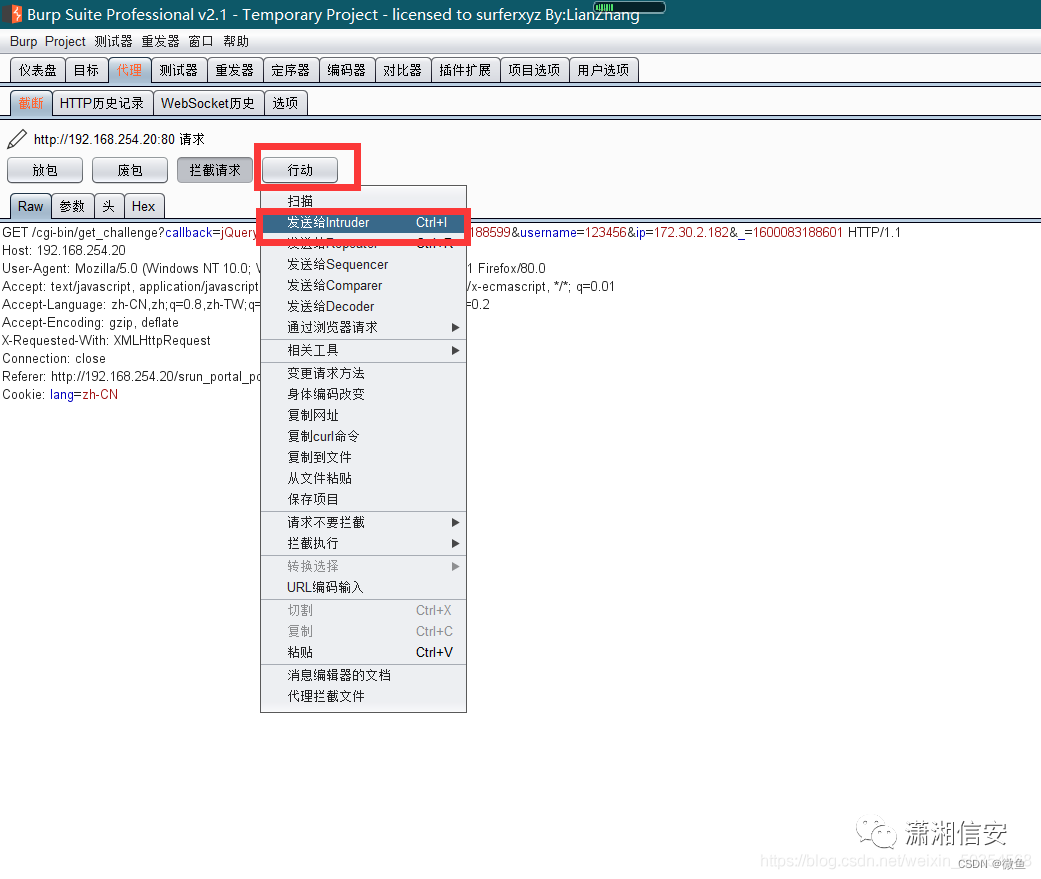Switch to the HTTP历史记录 tab
This screenshot has height=879, width=1041.
(103, 102)
